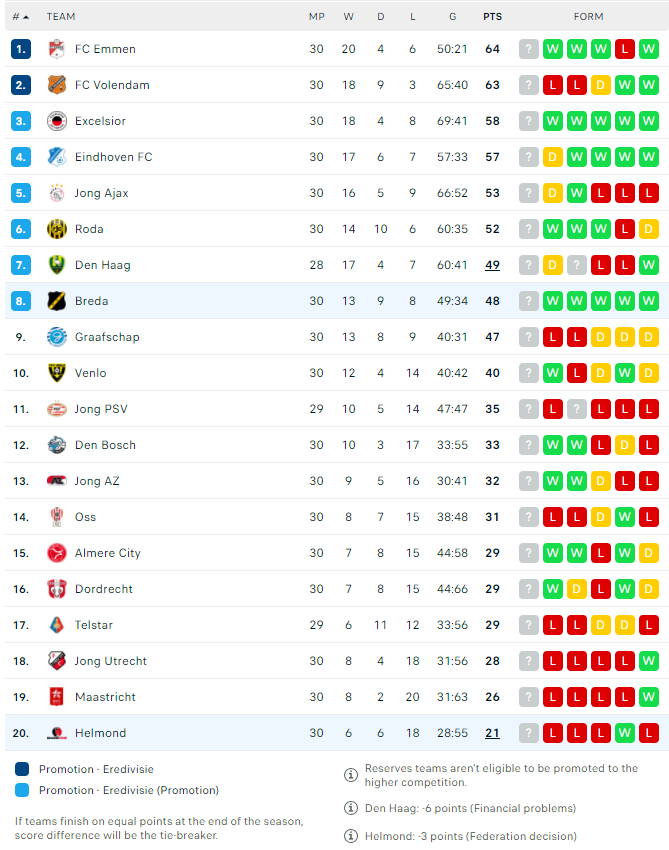Click the Telstar team badge

[56, 625]
